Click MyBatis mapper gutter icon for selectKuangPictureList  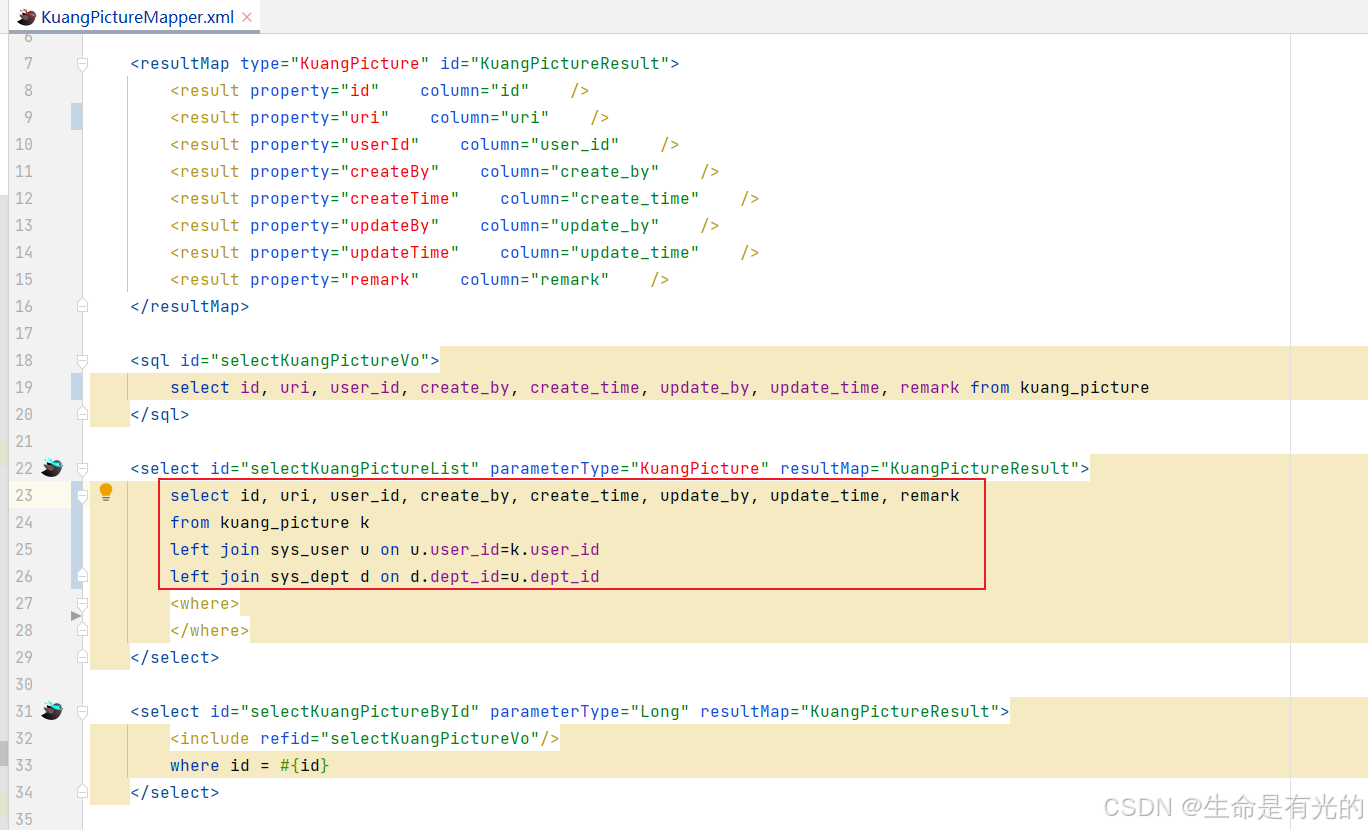52,468
